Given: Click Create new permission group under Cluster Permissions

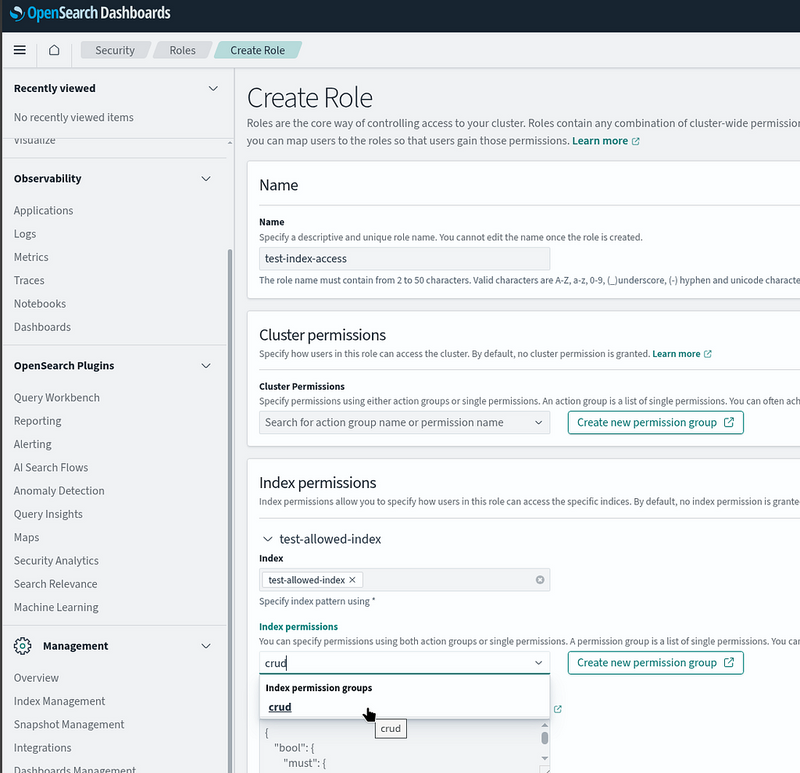Looking at the screenshot, I should point(655,423).
